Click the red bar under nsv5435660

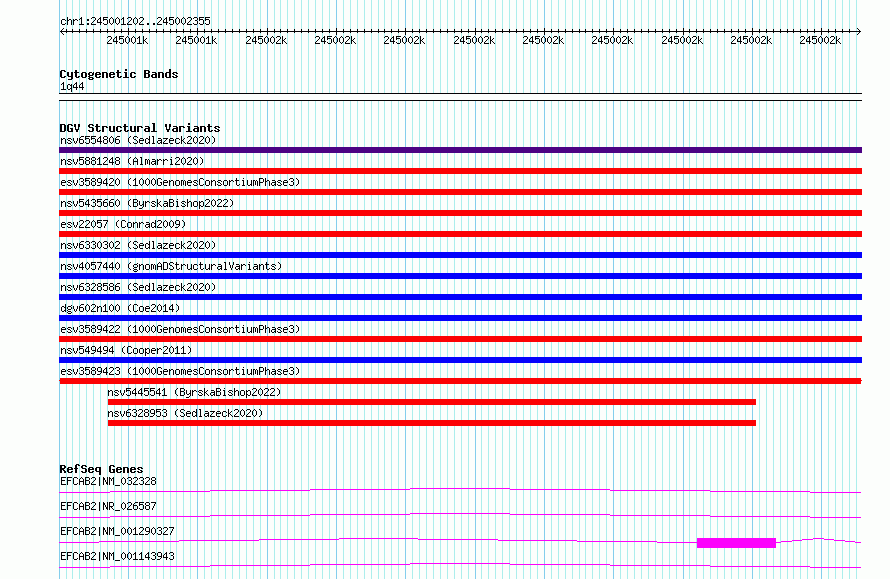[460, 213]
